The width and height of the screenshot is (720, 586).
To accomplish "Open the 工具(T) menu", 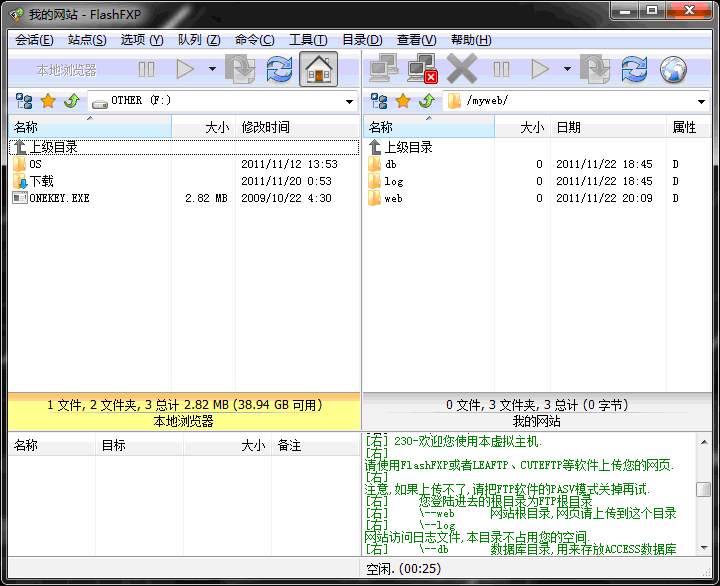I will click(x=308, y=40).
